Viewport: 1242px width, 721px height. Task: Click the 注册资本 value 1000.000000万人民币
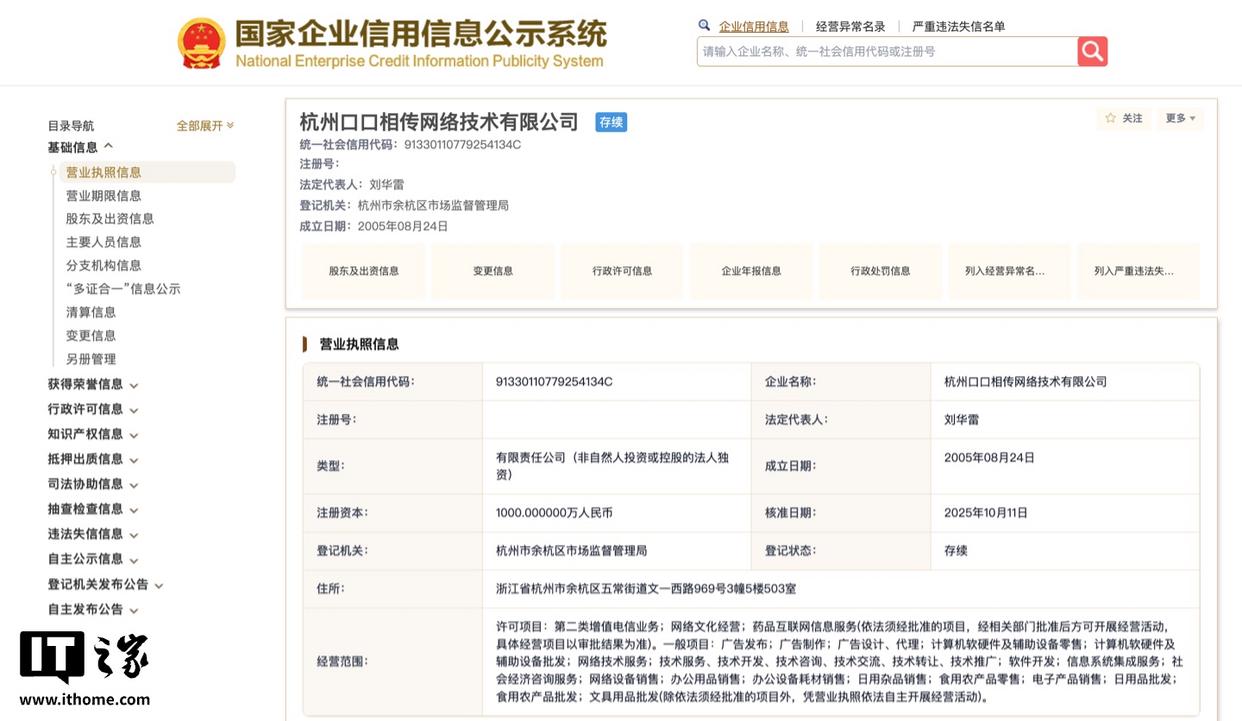(554, 513)
